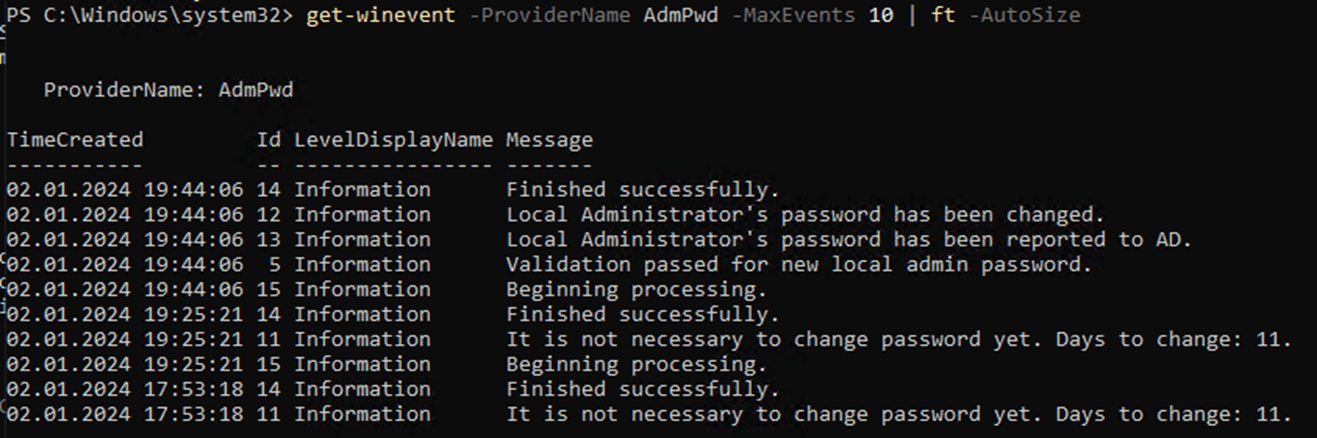Click the PS C:\Windows\system32 prompt

tap(144, 16)
